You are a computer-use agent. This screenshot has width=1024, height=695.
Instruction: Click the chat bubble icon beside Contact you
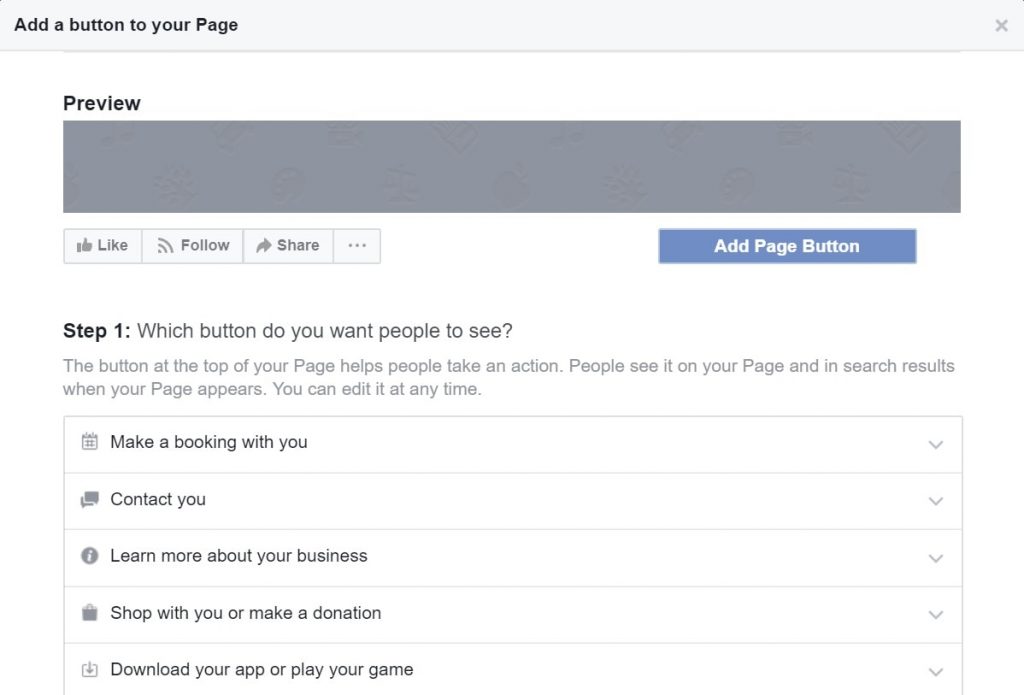point(90,499)
